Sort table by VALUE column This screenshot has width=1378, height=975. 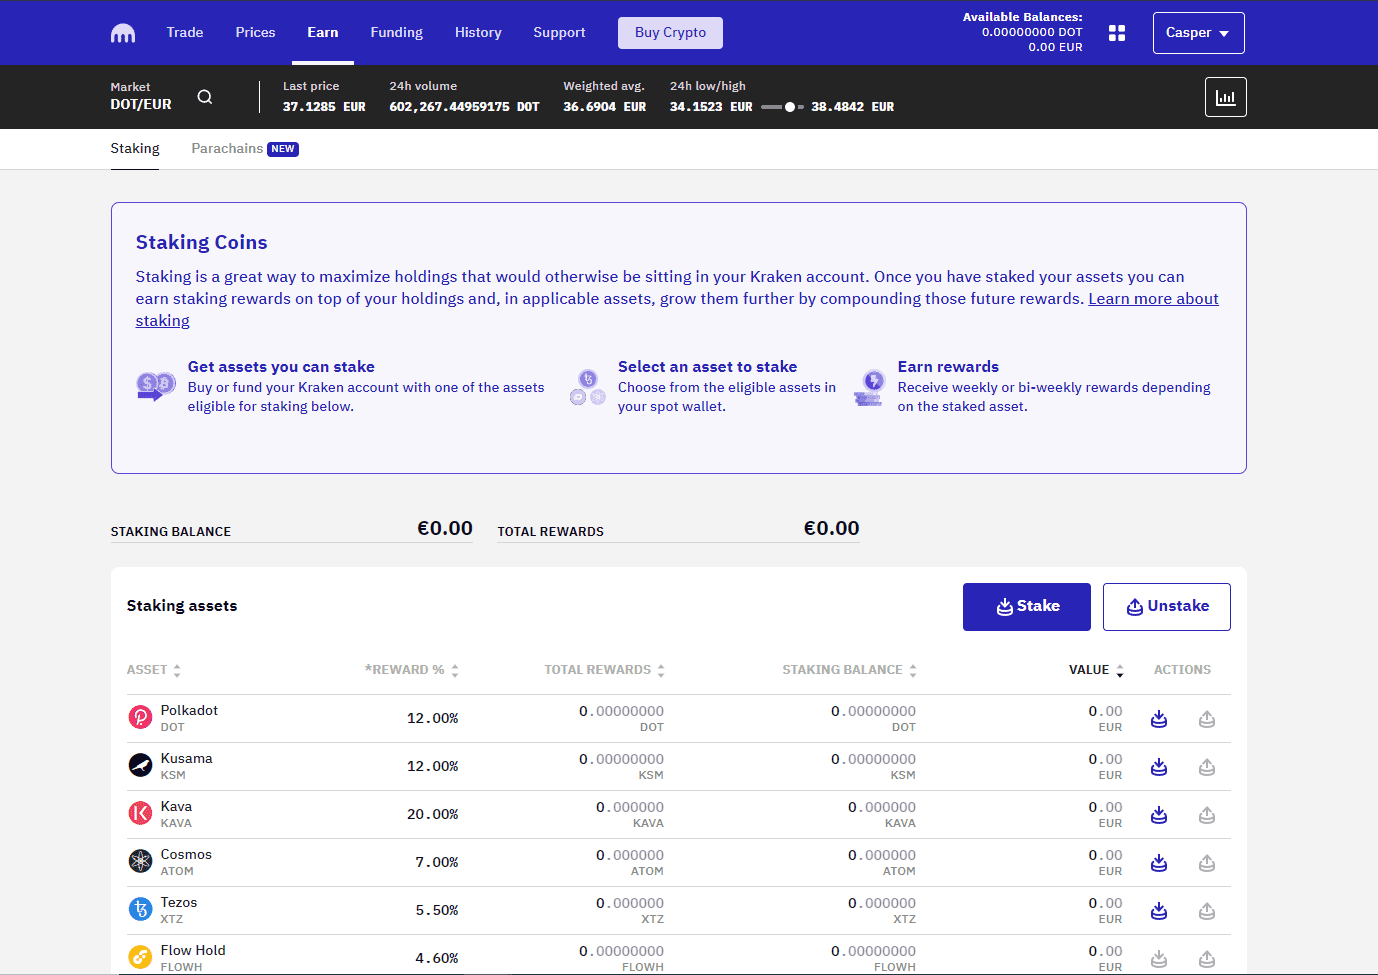(x=1097, y=670)
